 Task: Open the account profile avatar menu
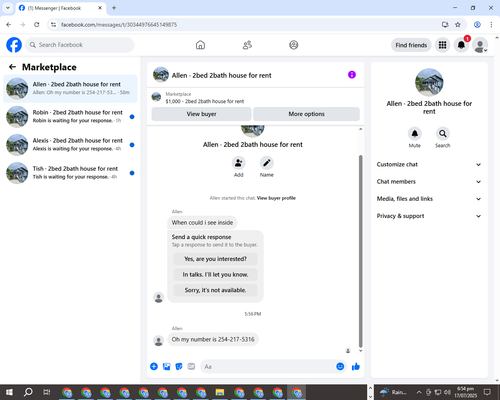point(480,45)
